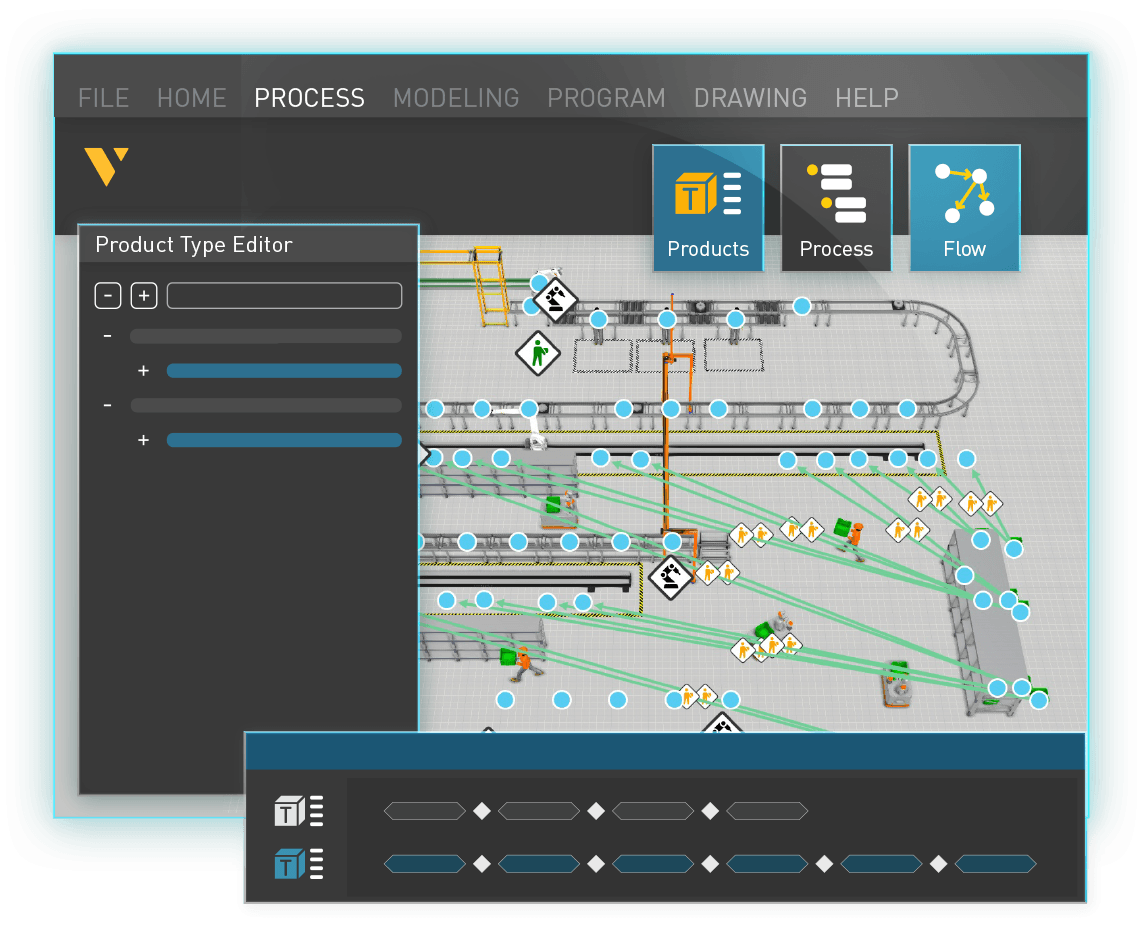The width and height of the screenshot is (1137, 948).
Task: Click the last diamond connector in bottom flow row
Action: [x=938, y=864]
